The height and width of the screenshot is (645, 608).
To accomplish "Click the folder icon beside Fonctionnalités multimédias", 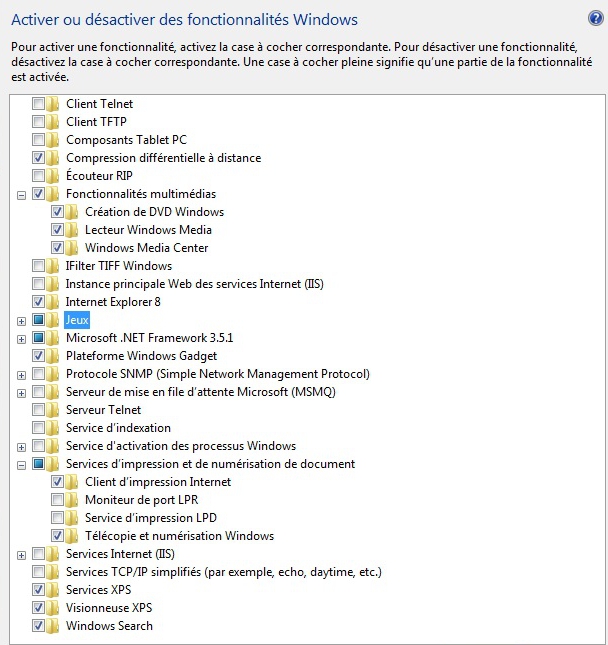I will (x=53, y=194).
